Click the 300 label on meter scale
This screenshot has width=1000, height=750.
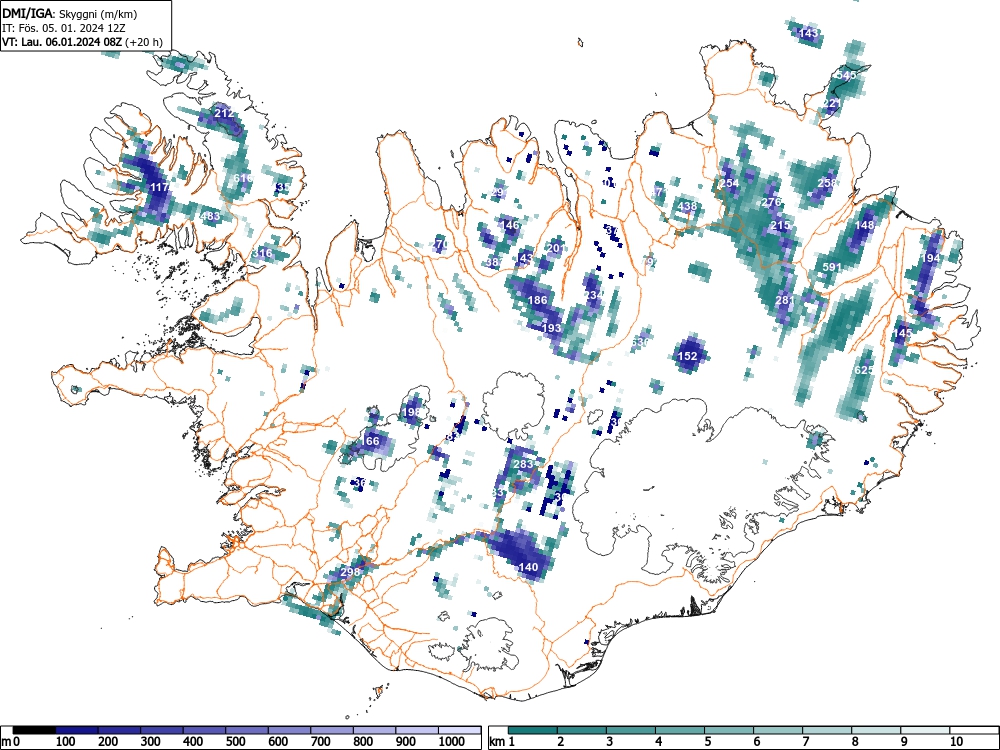coord(150,742)
